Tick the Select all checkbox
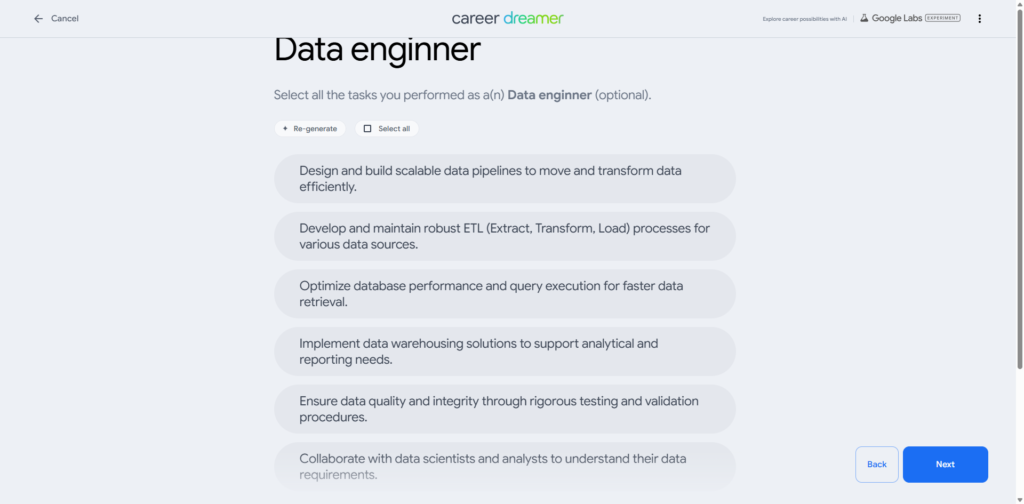The height and width of the screenshot is (504, 1024). click(367, 129)
